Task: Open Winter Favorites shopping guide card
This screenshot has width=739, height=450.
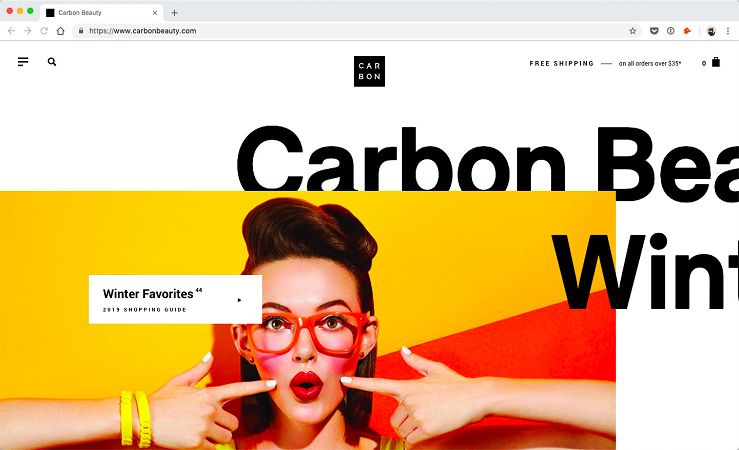Action: (175, 299)
